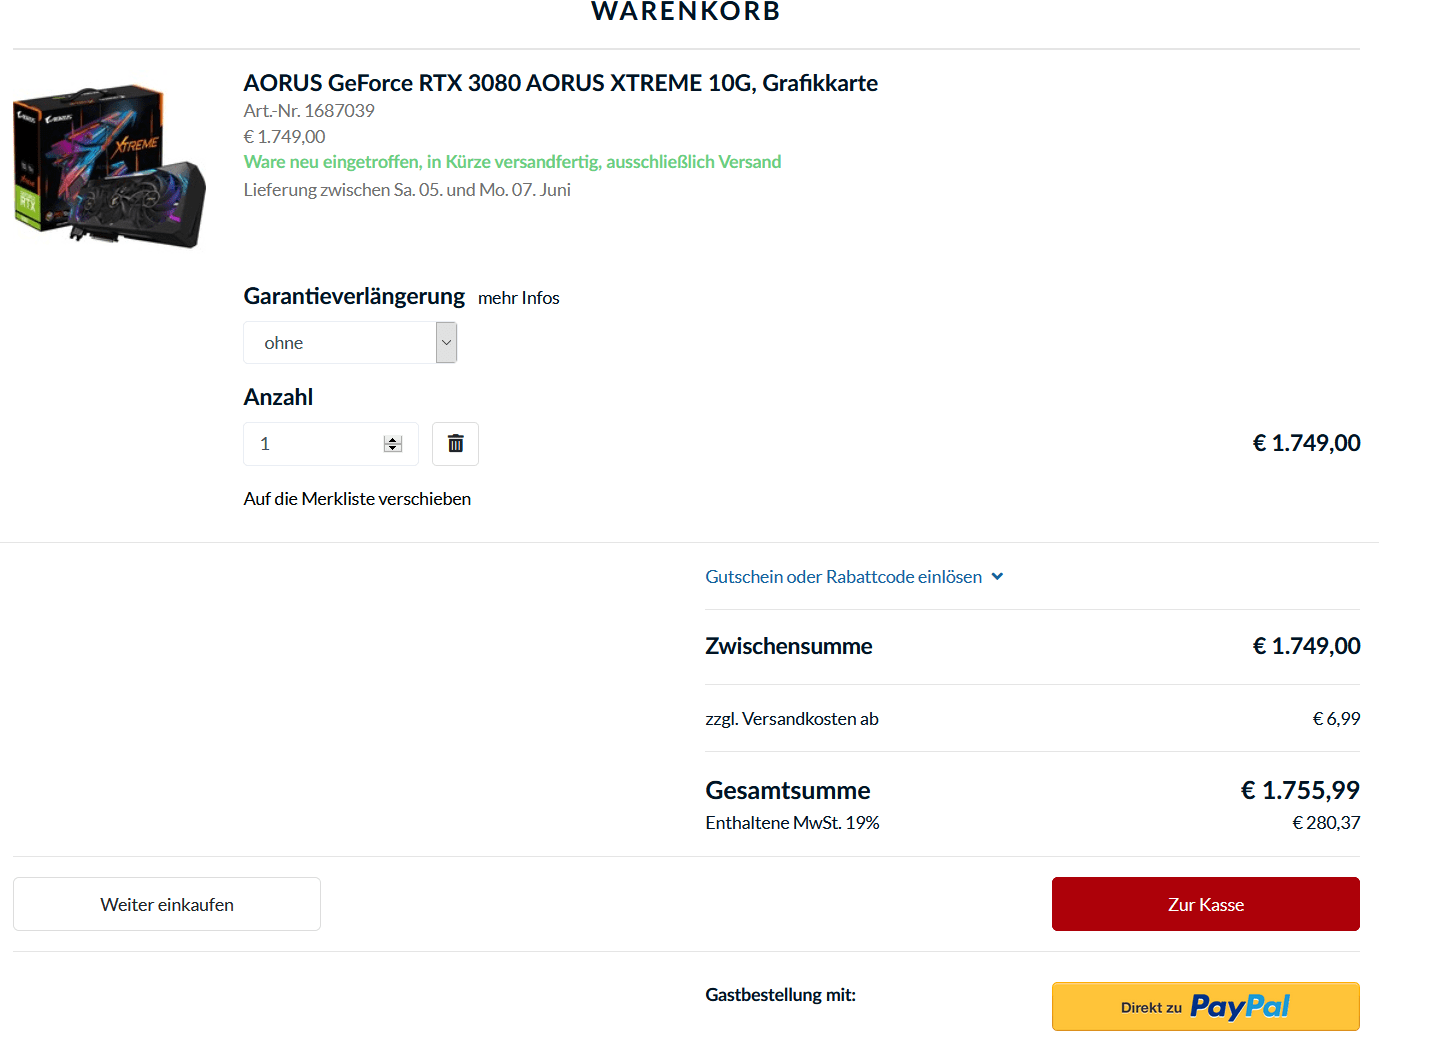Move item via Auf die Merkliste verschieben
Viewport: 1447px width, 1045px height.
pos(357,499)
